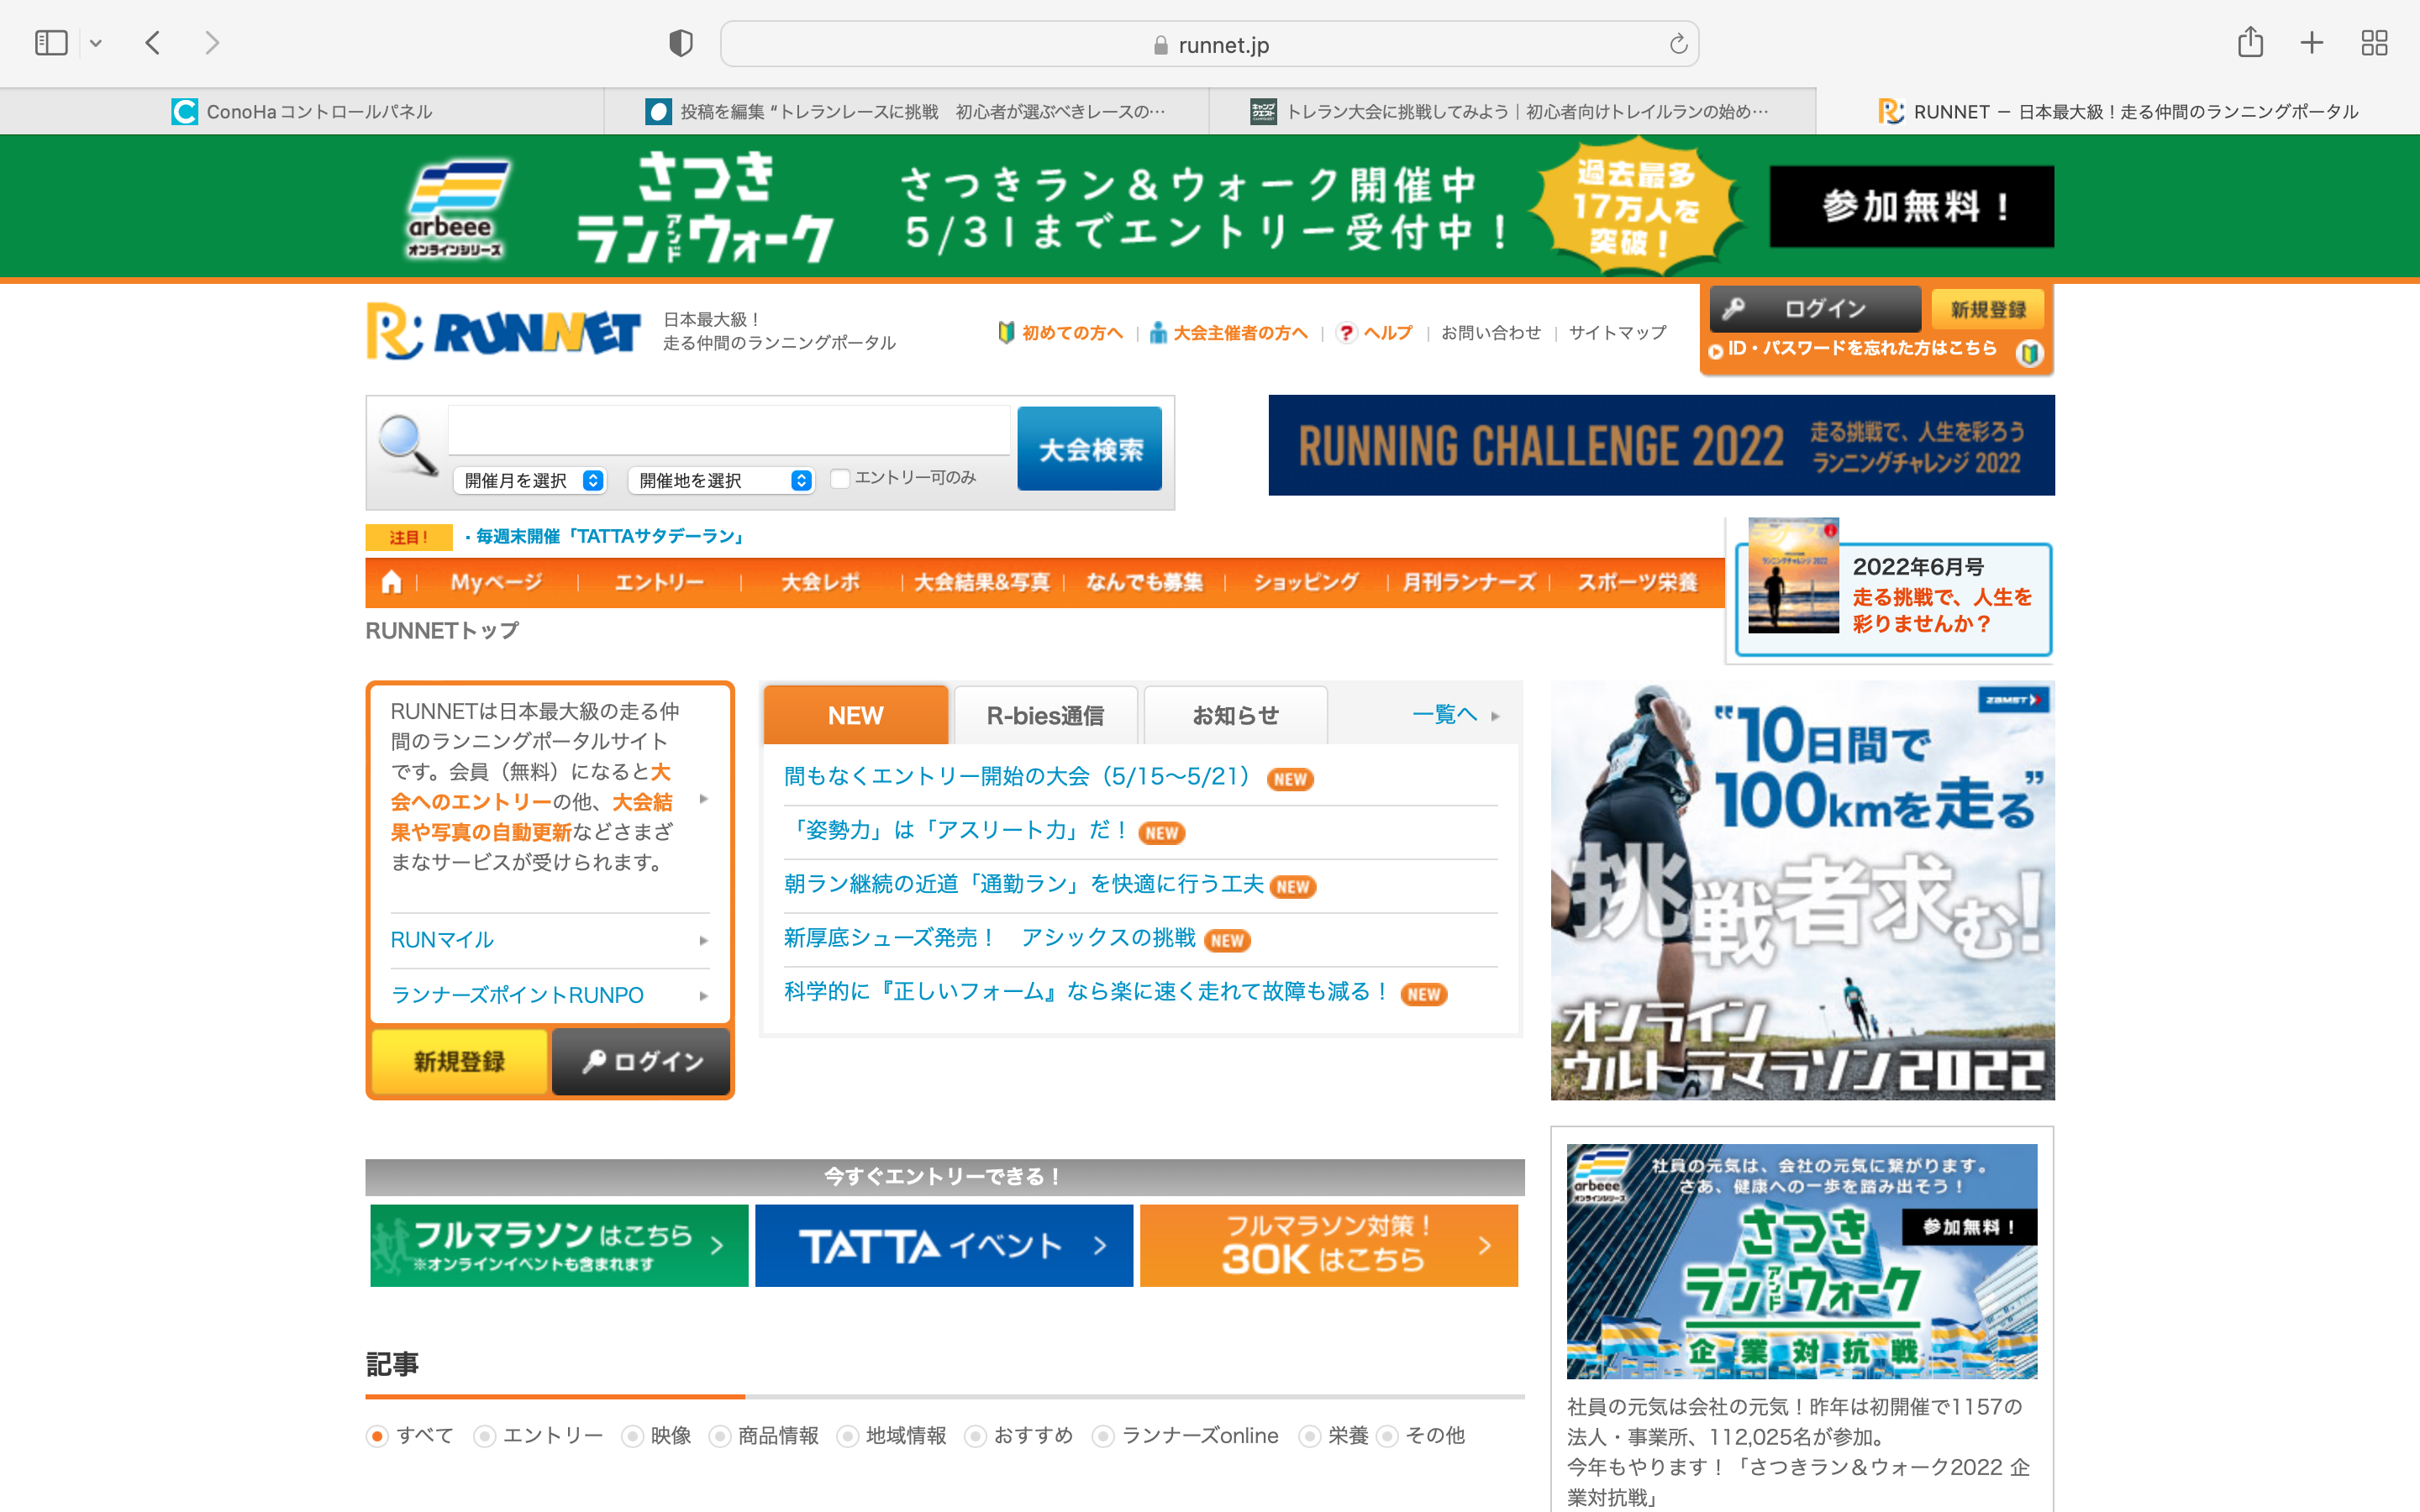This screenshot has width=2420, height=1512.
Task: Open the 開催月を選択 dropdown
Action: click(530, 480)
